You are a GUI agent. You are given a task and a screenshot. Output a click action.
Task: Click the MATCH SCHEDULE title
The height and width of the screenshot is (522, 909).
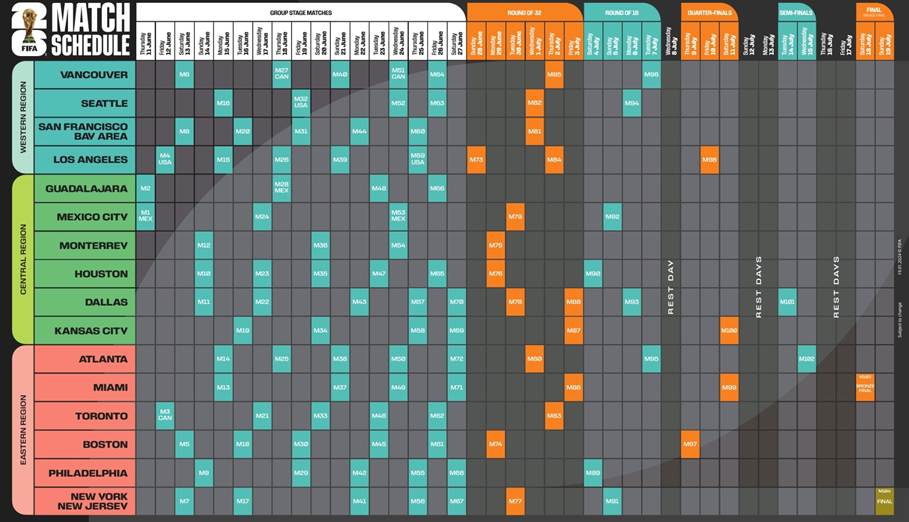coord(90,30)
